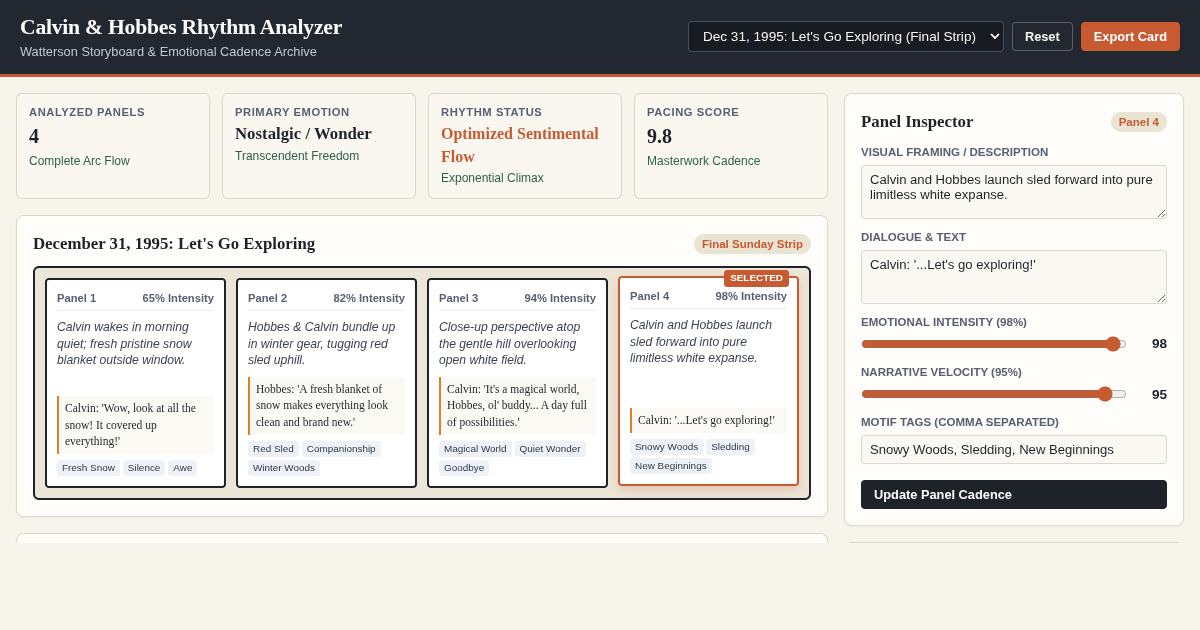Click the Reset button
The image size is (1200, 630).
1042,37
